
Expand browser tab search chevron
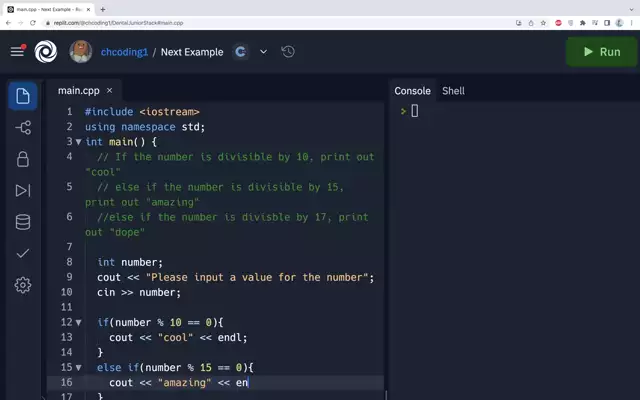click(631, 9)
